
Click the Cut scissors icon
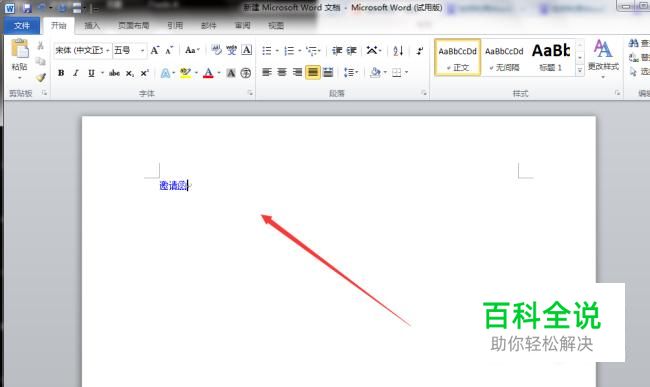pyautogui.click(x=40, y=46)
